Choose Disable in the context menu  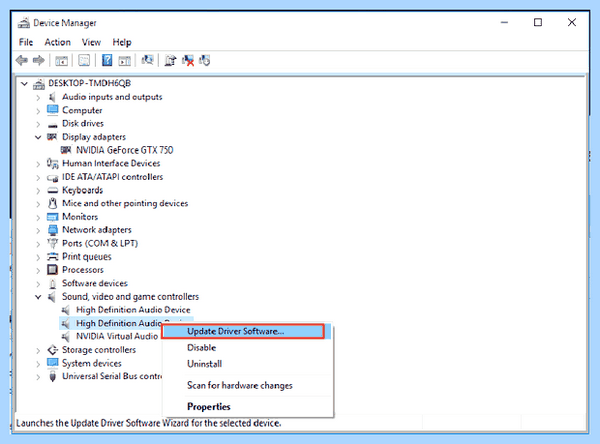coord(248,348)
